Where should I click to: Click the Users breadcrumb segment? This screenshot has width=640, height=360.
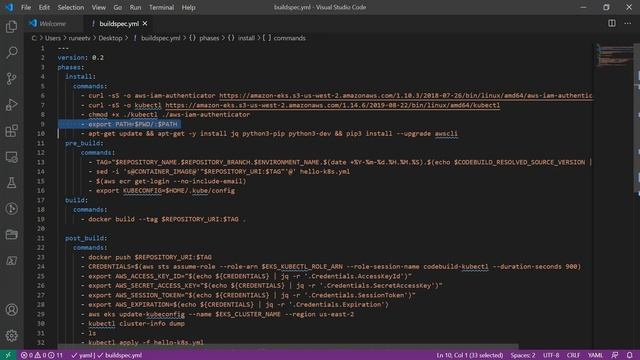(53, 38)
